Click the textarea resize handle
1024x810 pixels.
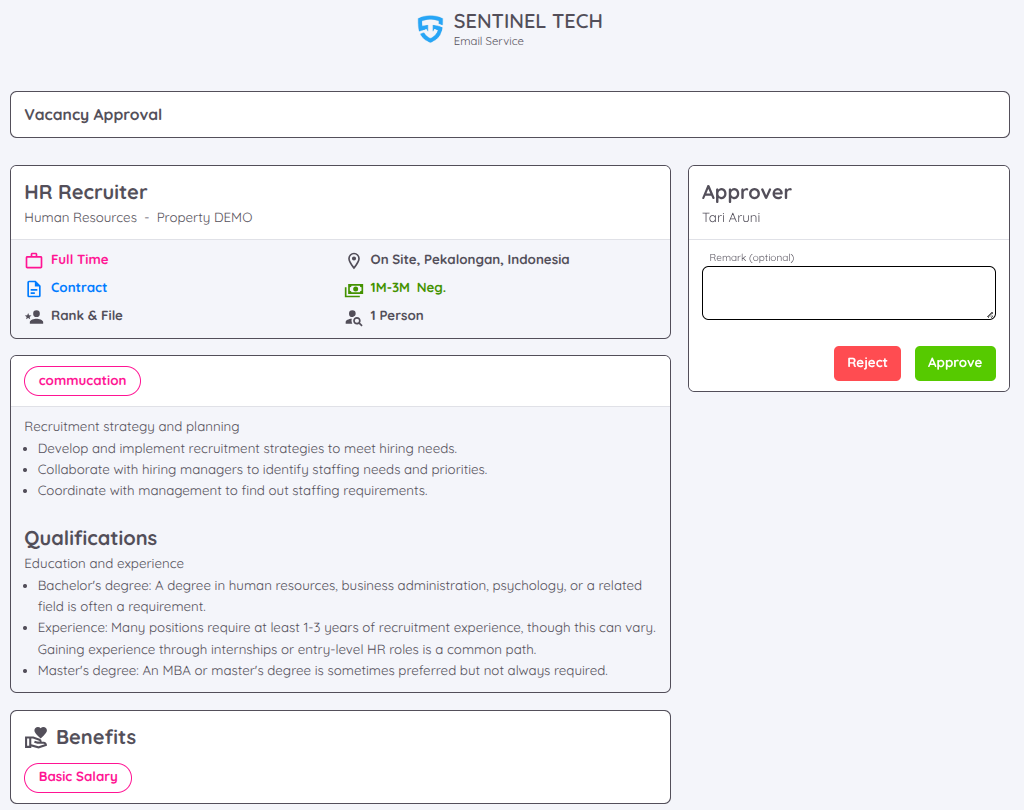[990, 315]
